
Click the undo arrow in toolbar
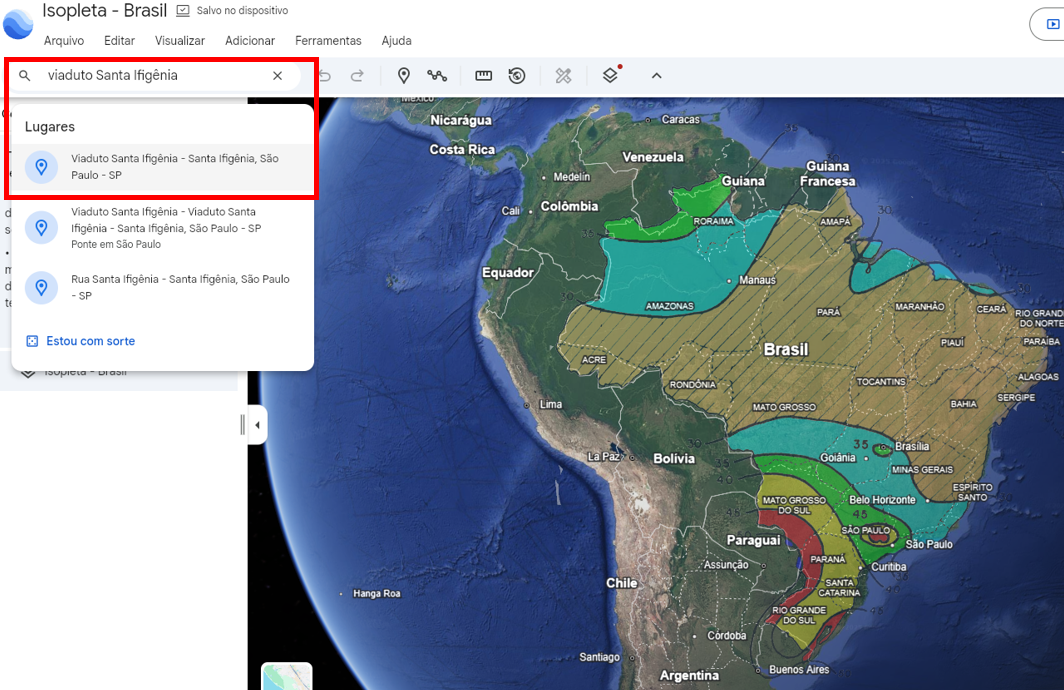326,76
